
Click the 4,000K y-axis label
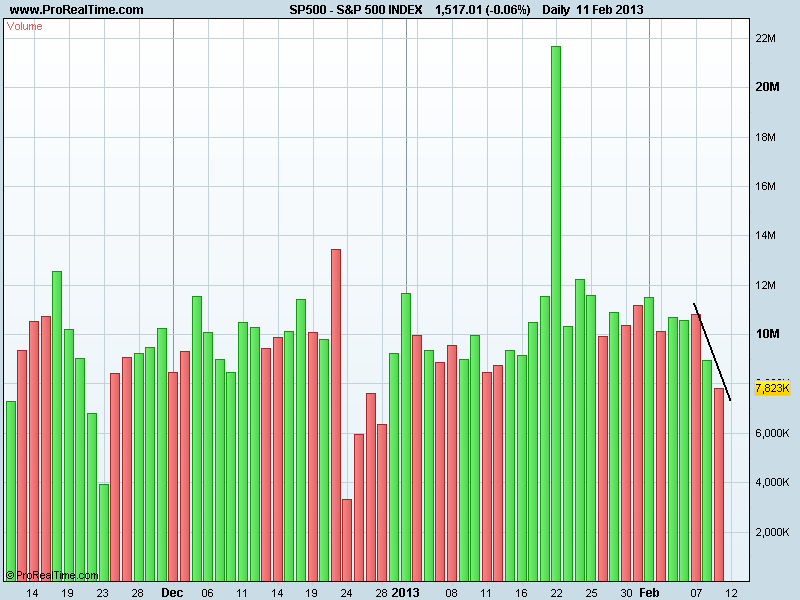coord(772,482)
